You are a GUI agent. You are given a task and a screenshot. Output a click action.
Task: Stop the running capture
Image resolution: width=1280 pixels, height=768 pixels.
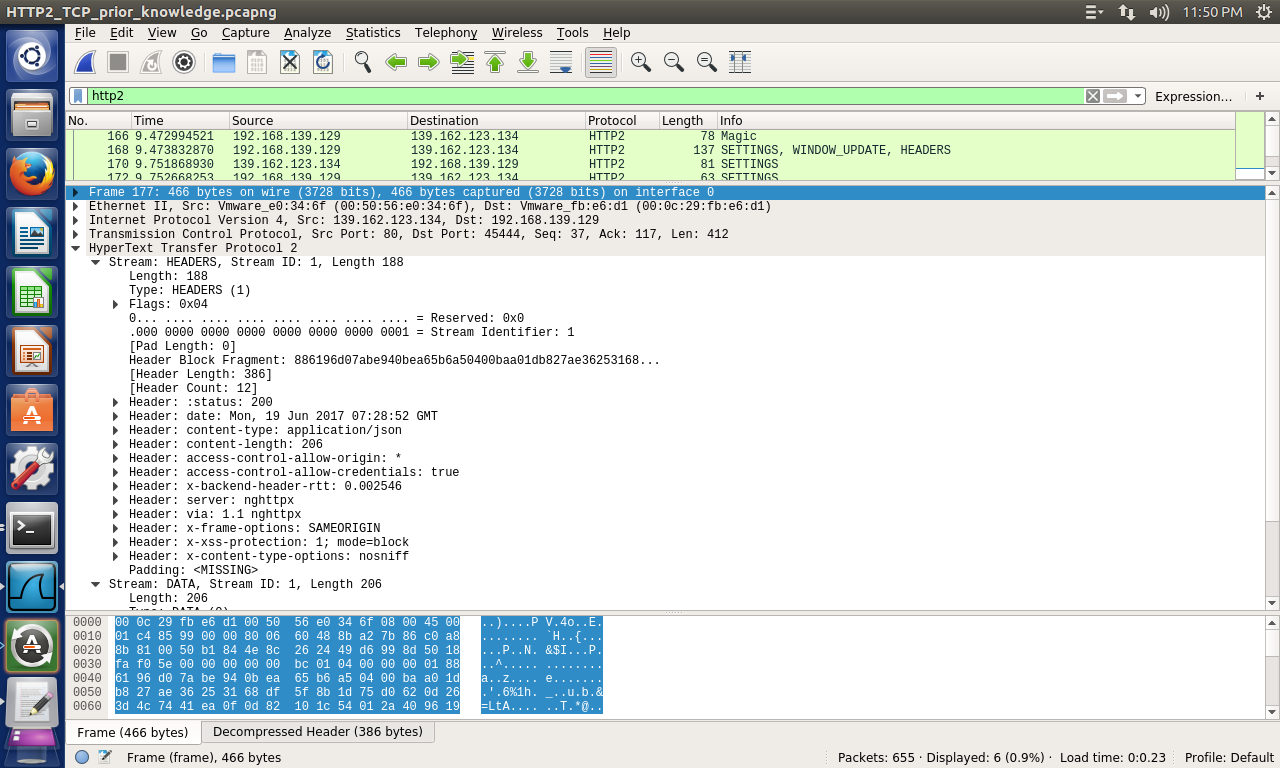tap(118, 62)
